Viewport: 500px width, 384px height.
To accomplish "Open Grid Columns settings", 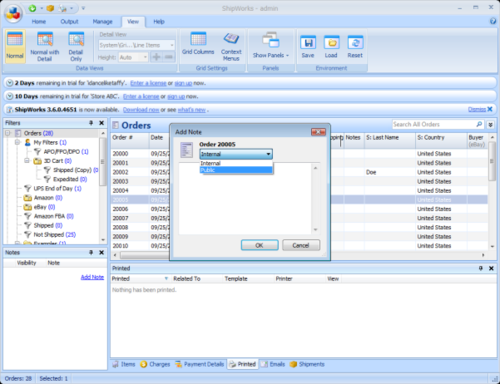I will (198, 43).
